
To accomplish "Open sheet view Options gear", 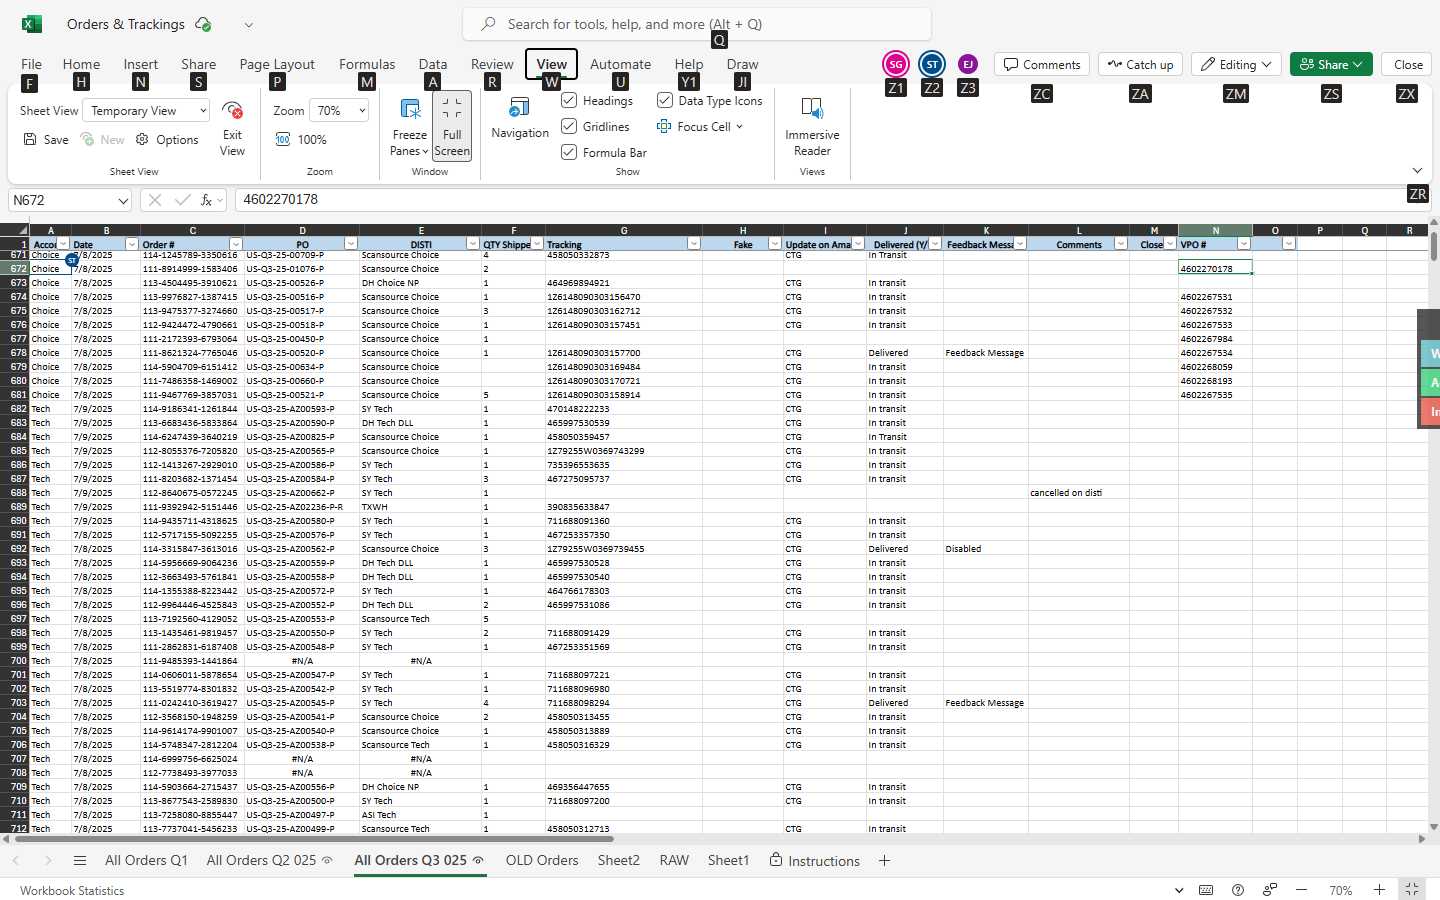I will tap(142, 139).
